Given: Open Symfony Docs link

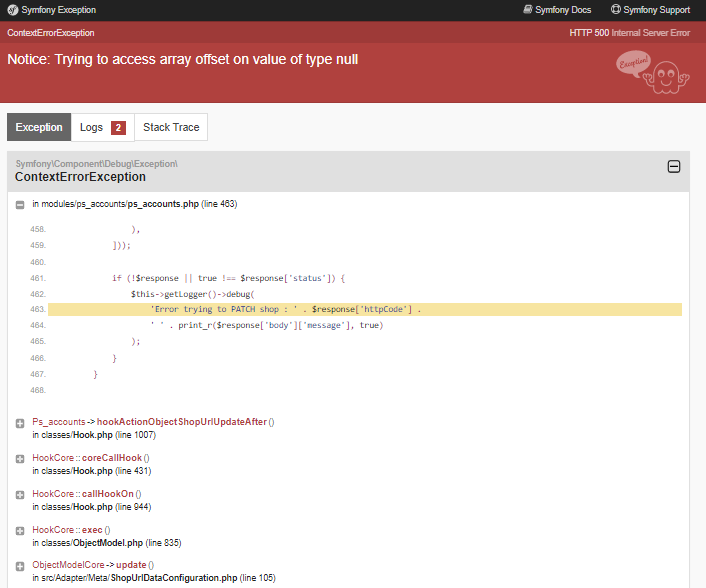Looking at the screenshot, I should tap(557, 10).
